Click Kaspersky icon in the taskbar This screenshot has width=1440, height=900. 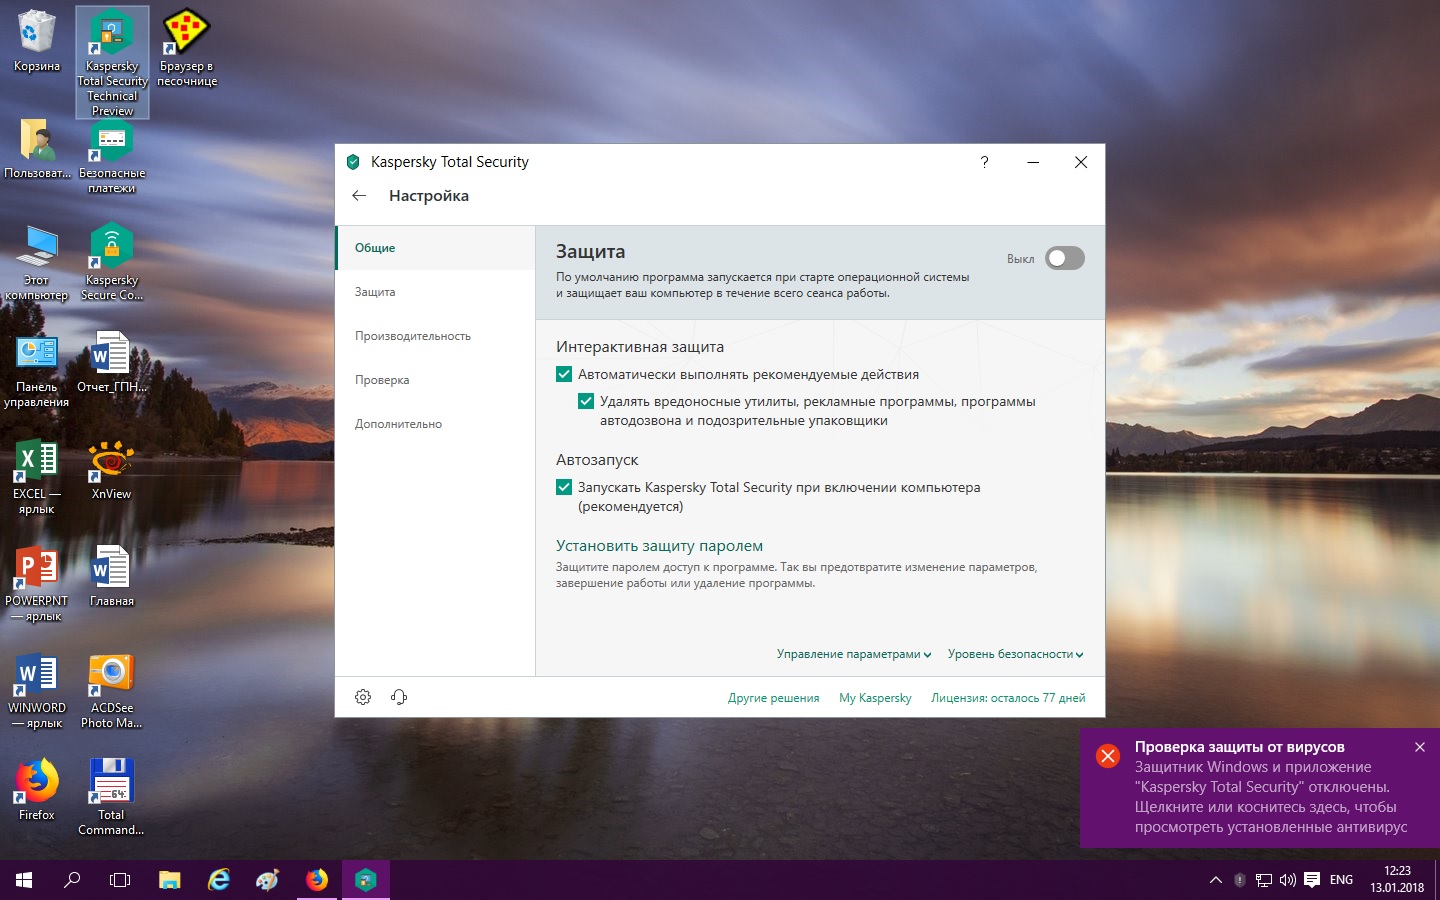[x=366, y=880]
